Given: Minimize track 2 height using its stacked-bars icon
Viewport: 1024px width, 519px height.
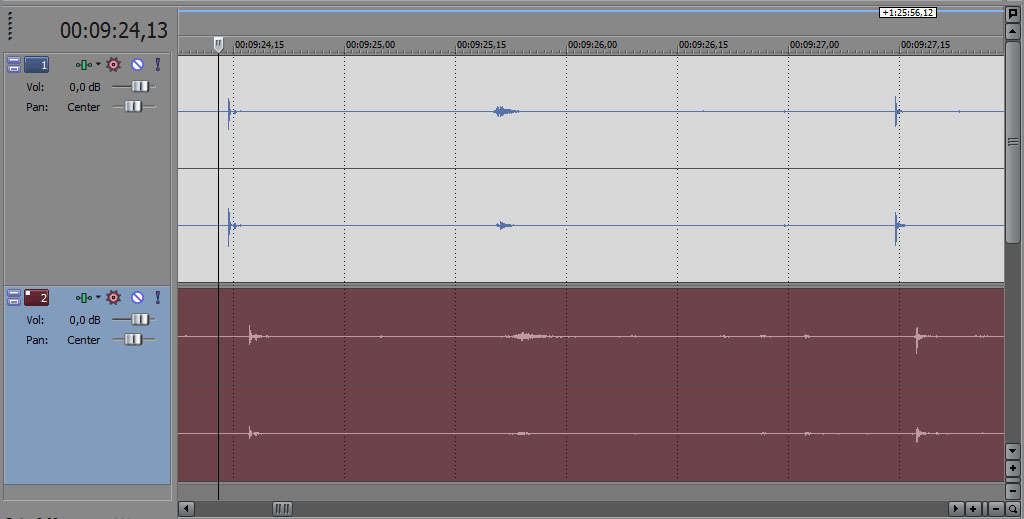Looking at the screenshot, I should click(x=14, y=298).
